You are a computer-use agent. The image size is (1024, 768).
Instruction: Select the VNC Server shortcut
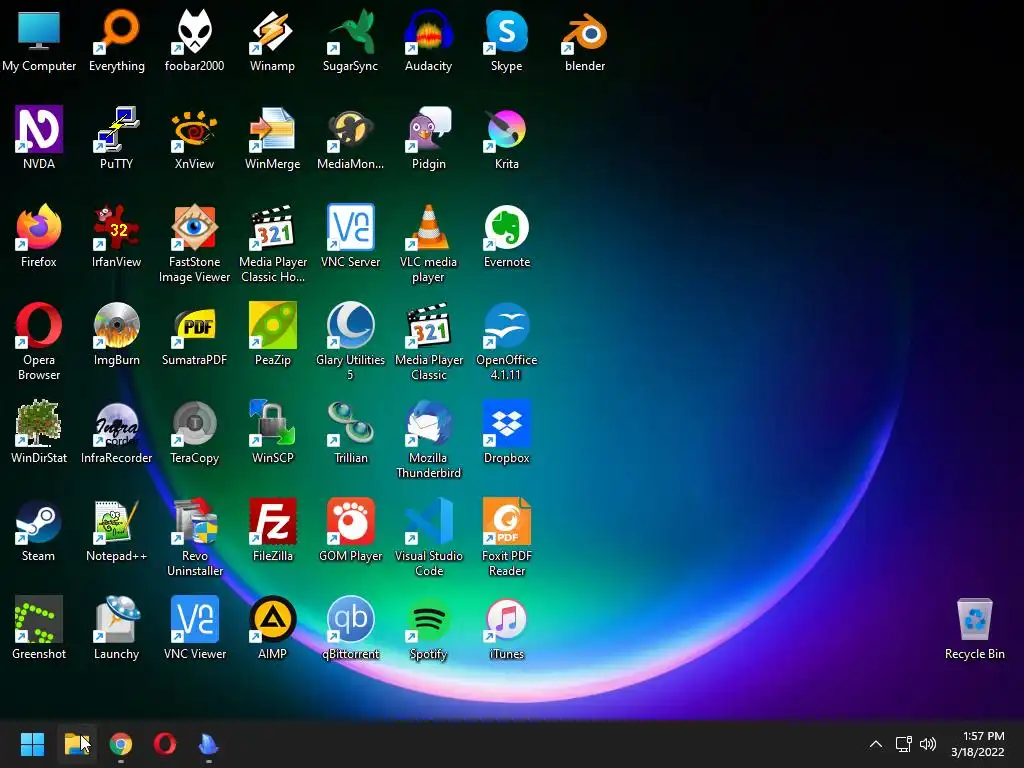[x=351, y=227]
